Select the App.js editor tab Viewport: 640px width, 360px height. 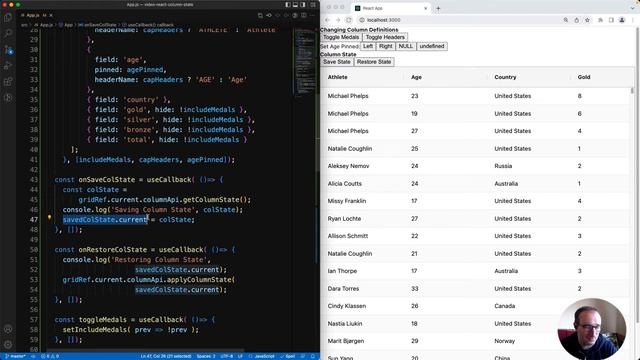pos(33,15)
